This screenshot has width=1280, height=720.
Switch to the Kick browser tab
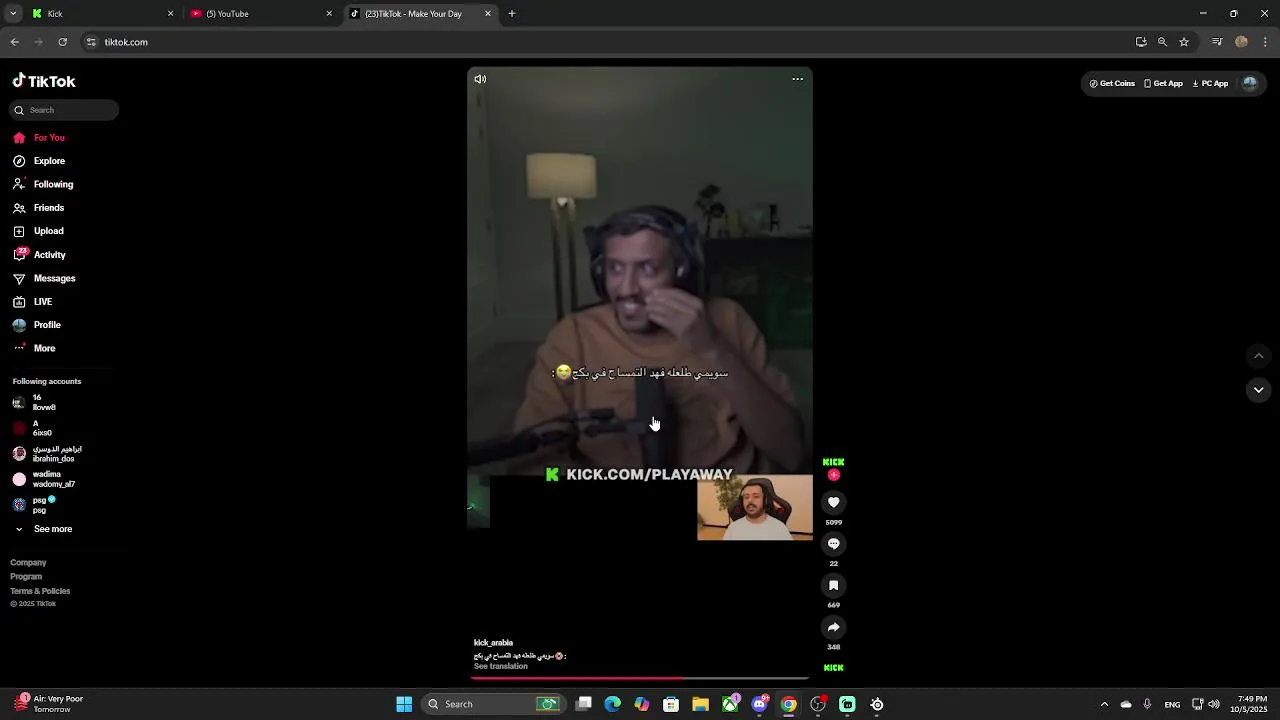(100, 14)
